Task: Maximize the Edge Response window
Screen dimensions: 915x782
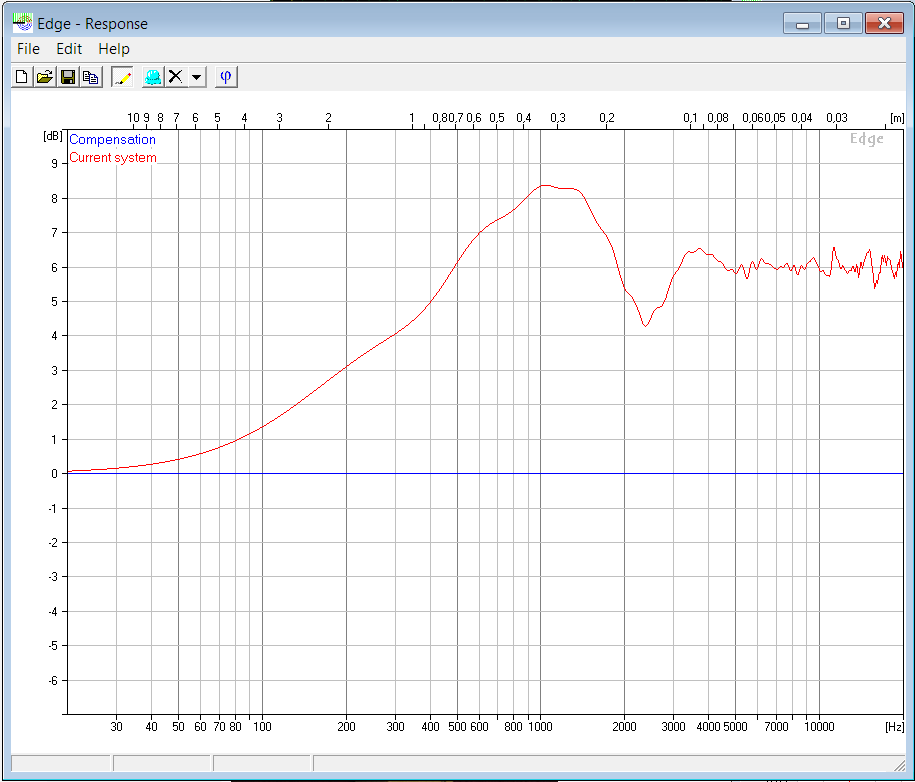Action: click(843, 23)
